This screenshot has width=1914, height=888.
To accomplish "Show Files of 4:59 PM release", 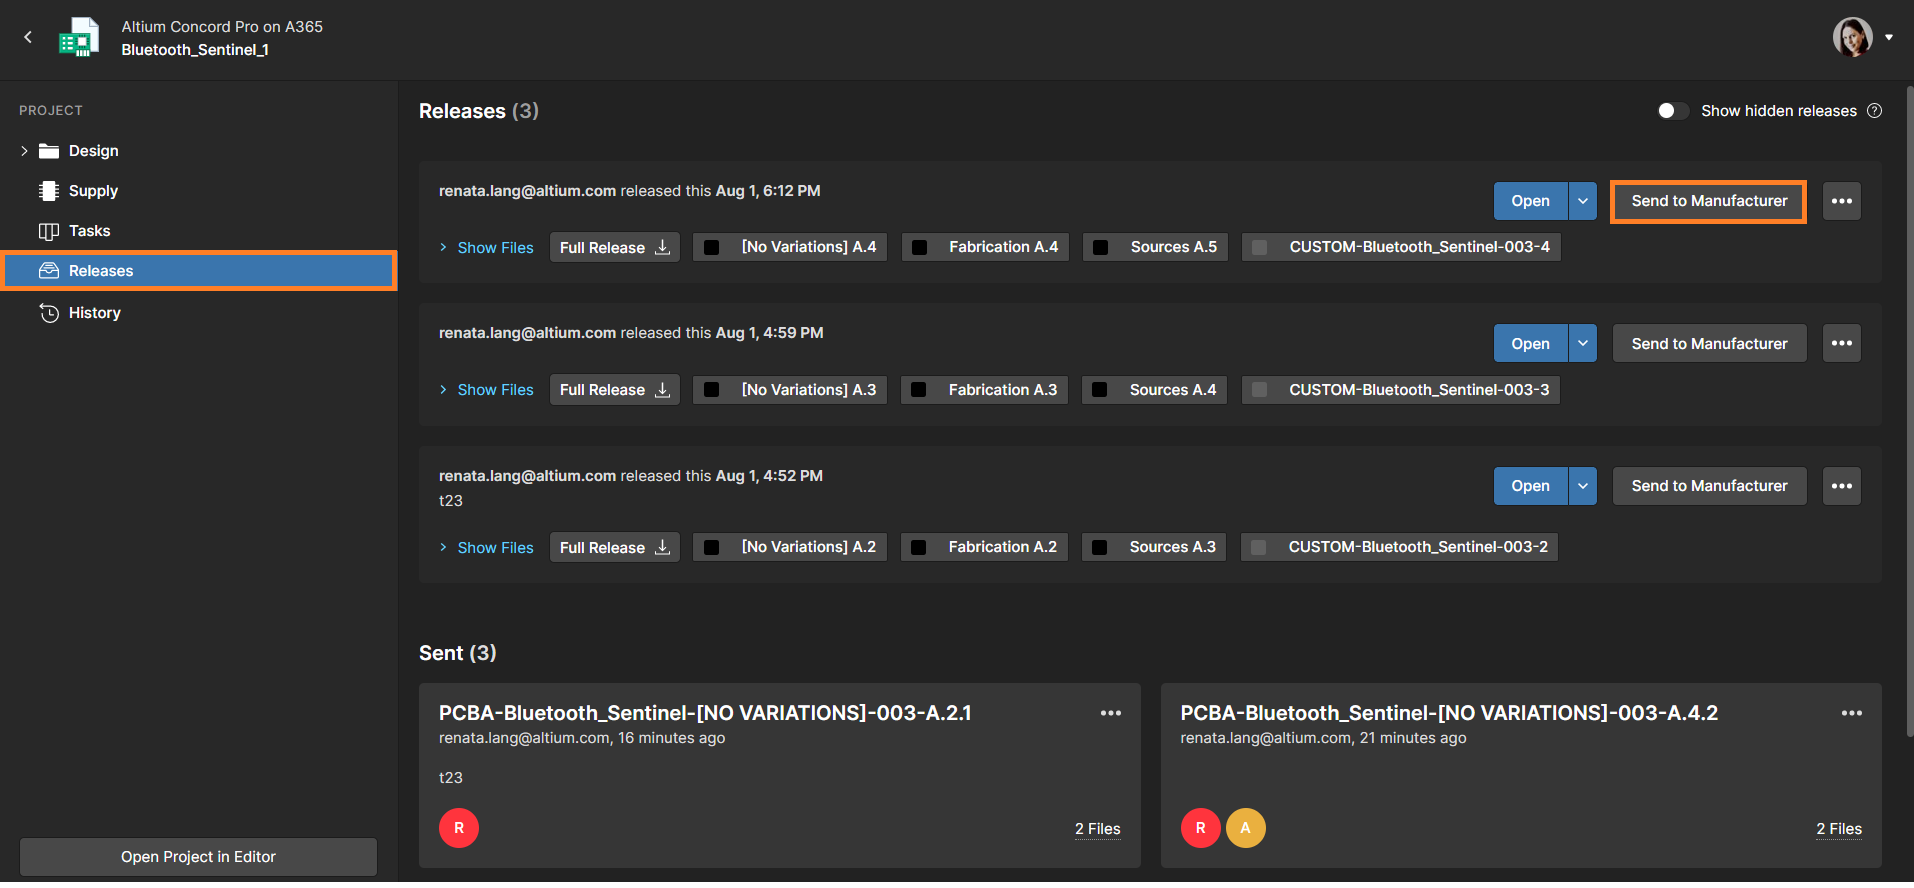I will coord(487,390).
